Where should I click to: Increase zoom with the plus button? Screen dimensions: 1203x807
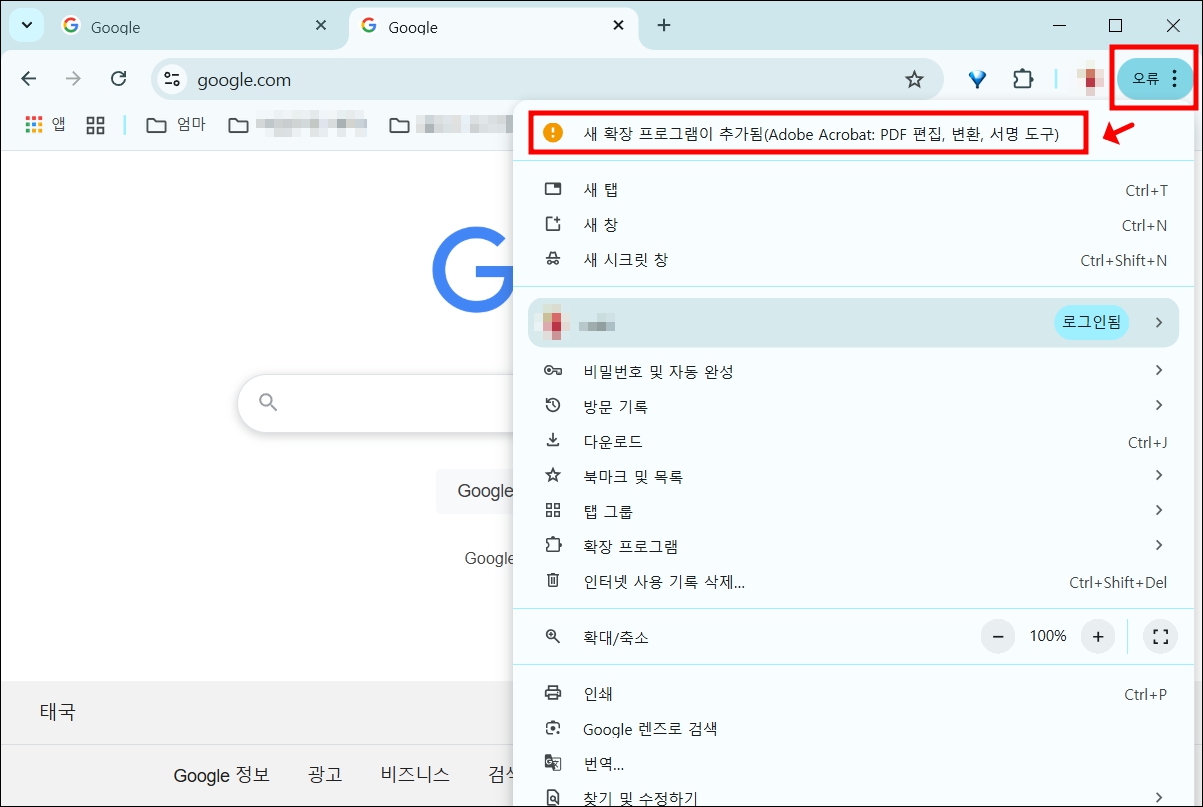(1097, 635)
